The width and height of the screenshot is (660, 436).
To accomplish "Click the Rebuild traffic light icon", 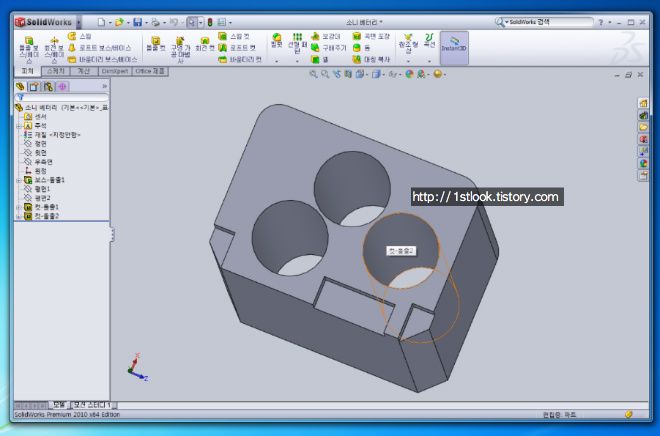I will click(210, 22).
